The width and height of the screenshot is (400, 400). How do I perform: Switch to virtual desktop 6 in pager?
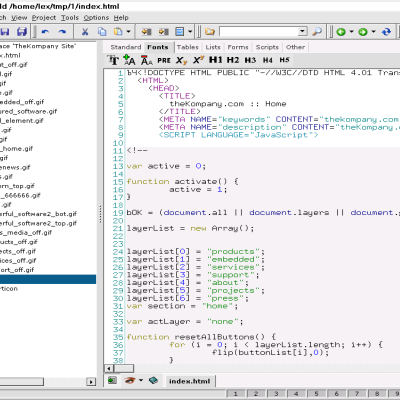pyautogui.click(x=337, y=394)
